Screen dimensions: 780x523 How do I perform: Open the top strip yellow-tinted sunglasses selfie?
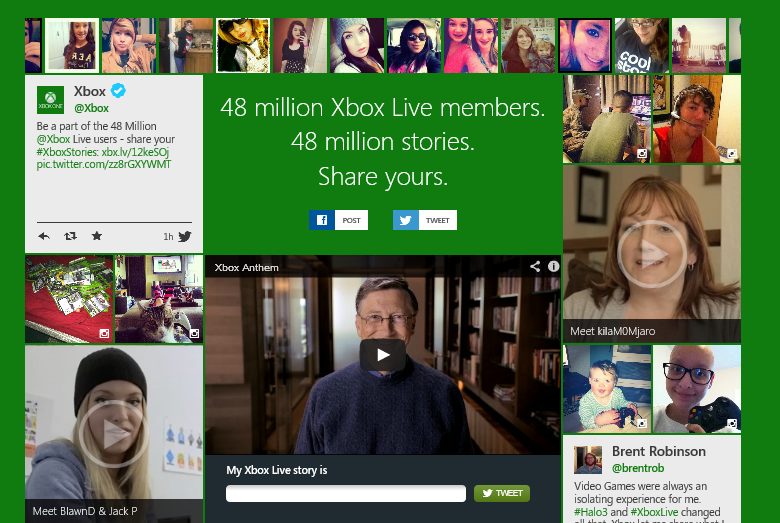click(243, 45)
